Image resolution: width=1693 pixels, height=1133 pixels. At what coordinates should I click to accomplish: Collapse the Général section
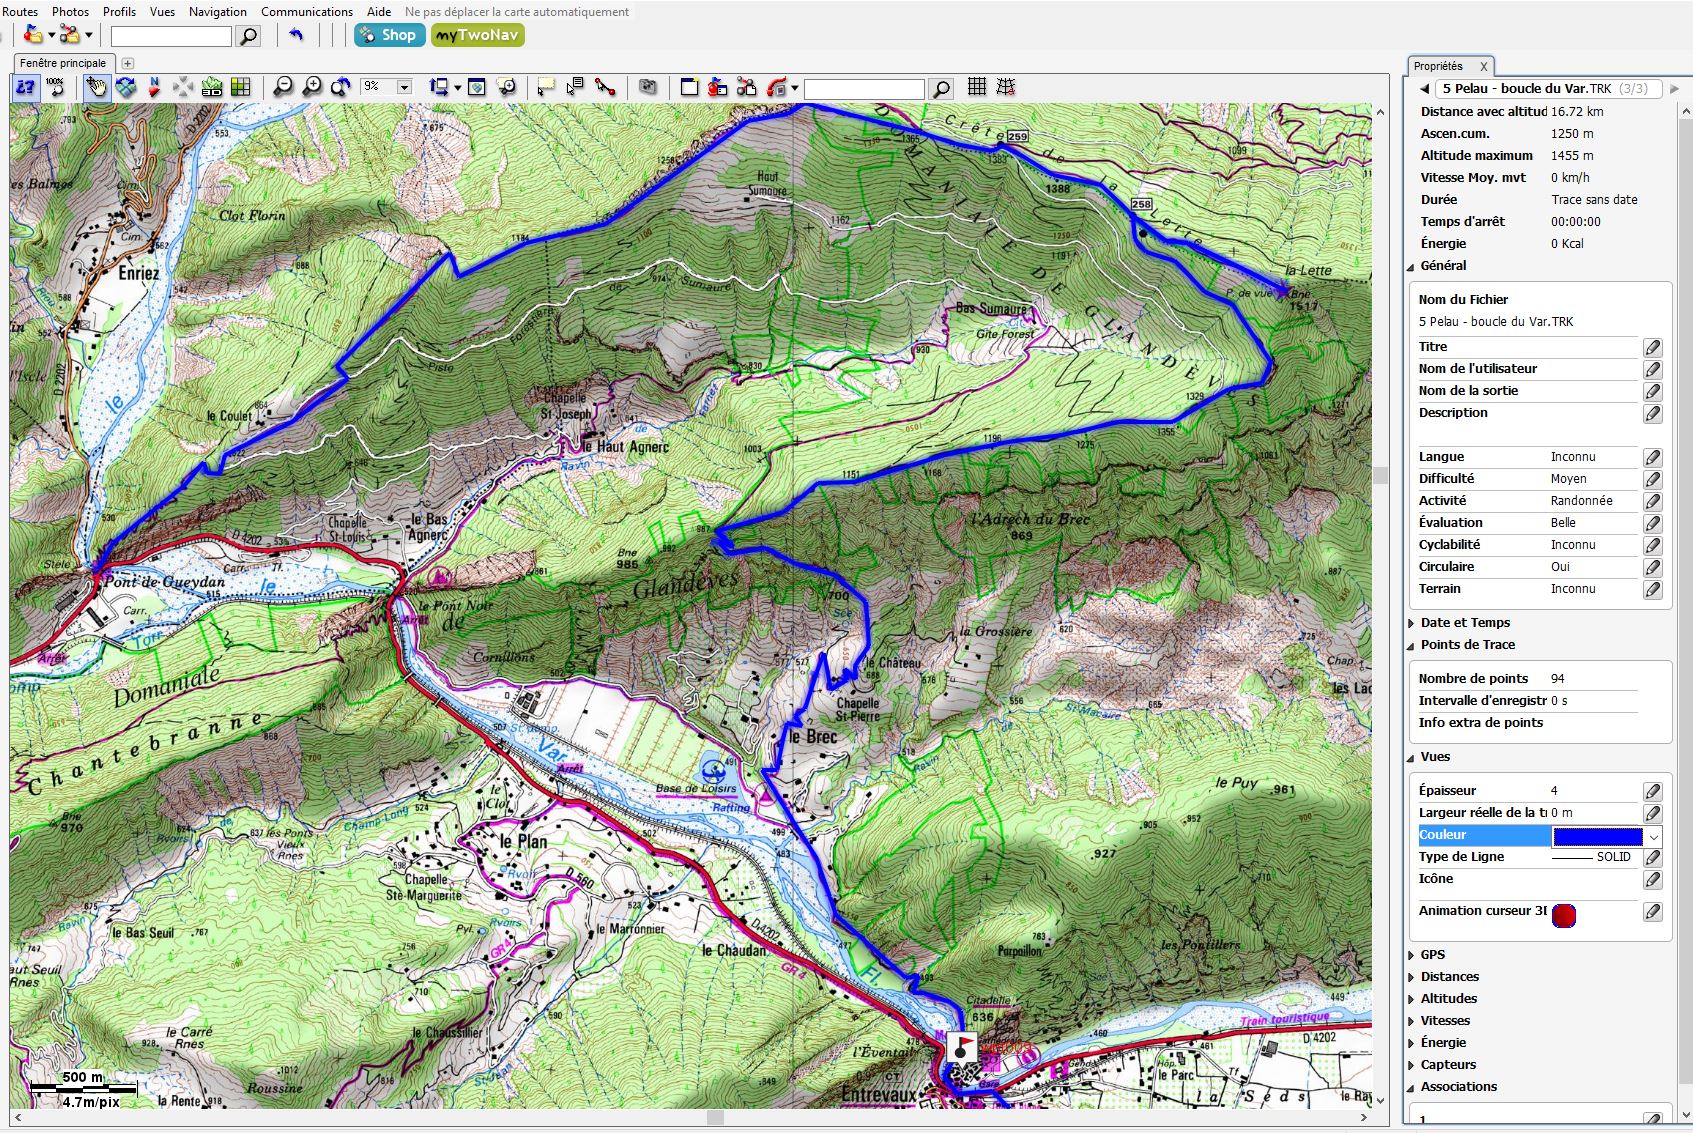pyautogui.click(x=1411, y=266)
